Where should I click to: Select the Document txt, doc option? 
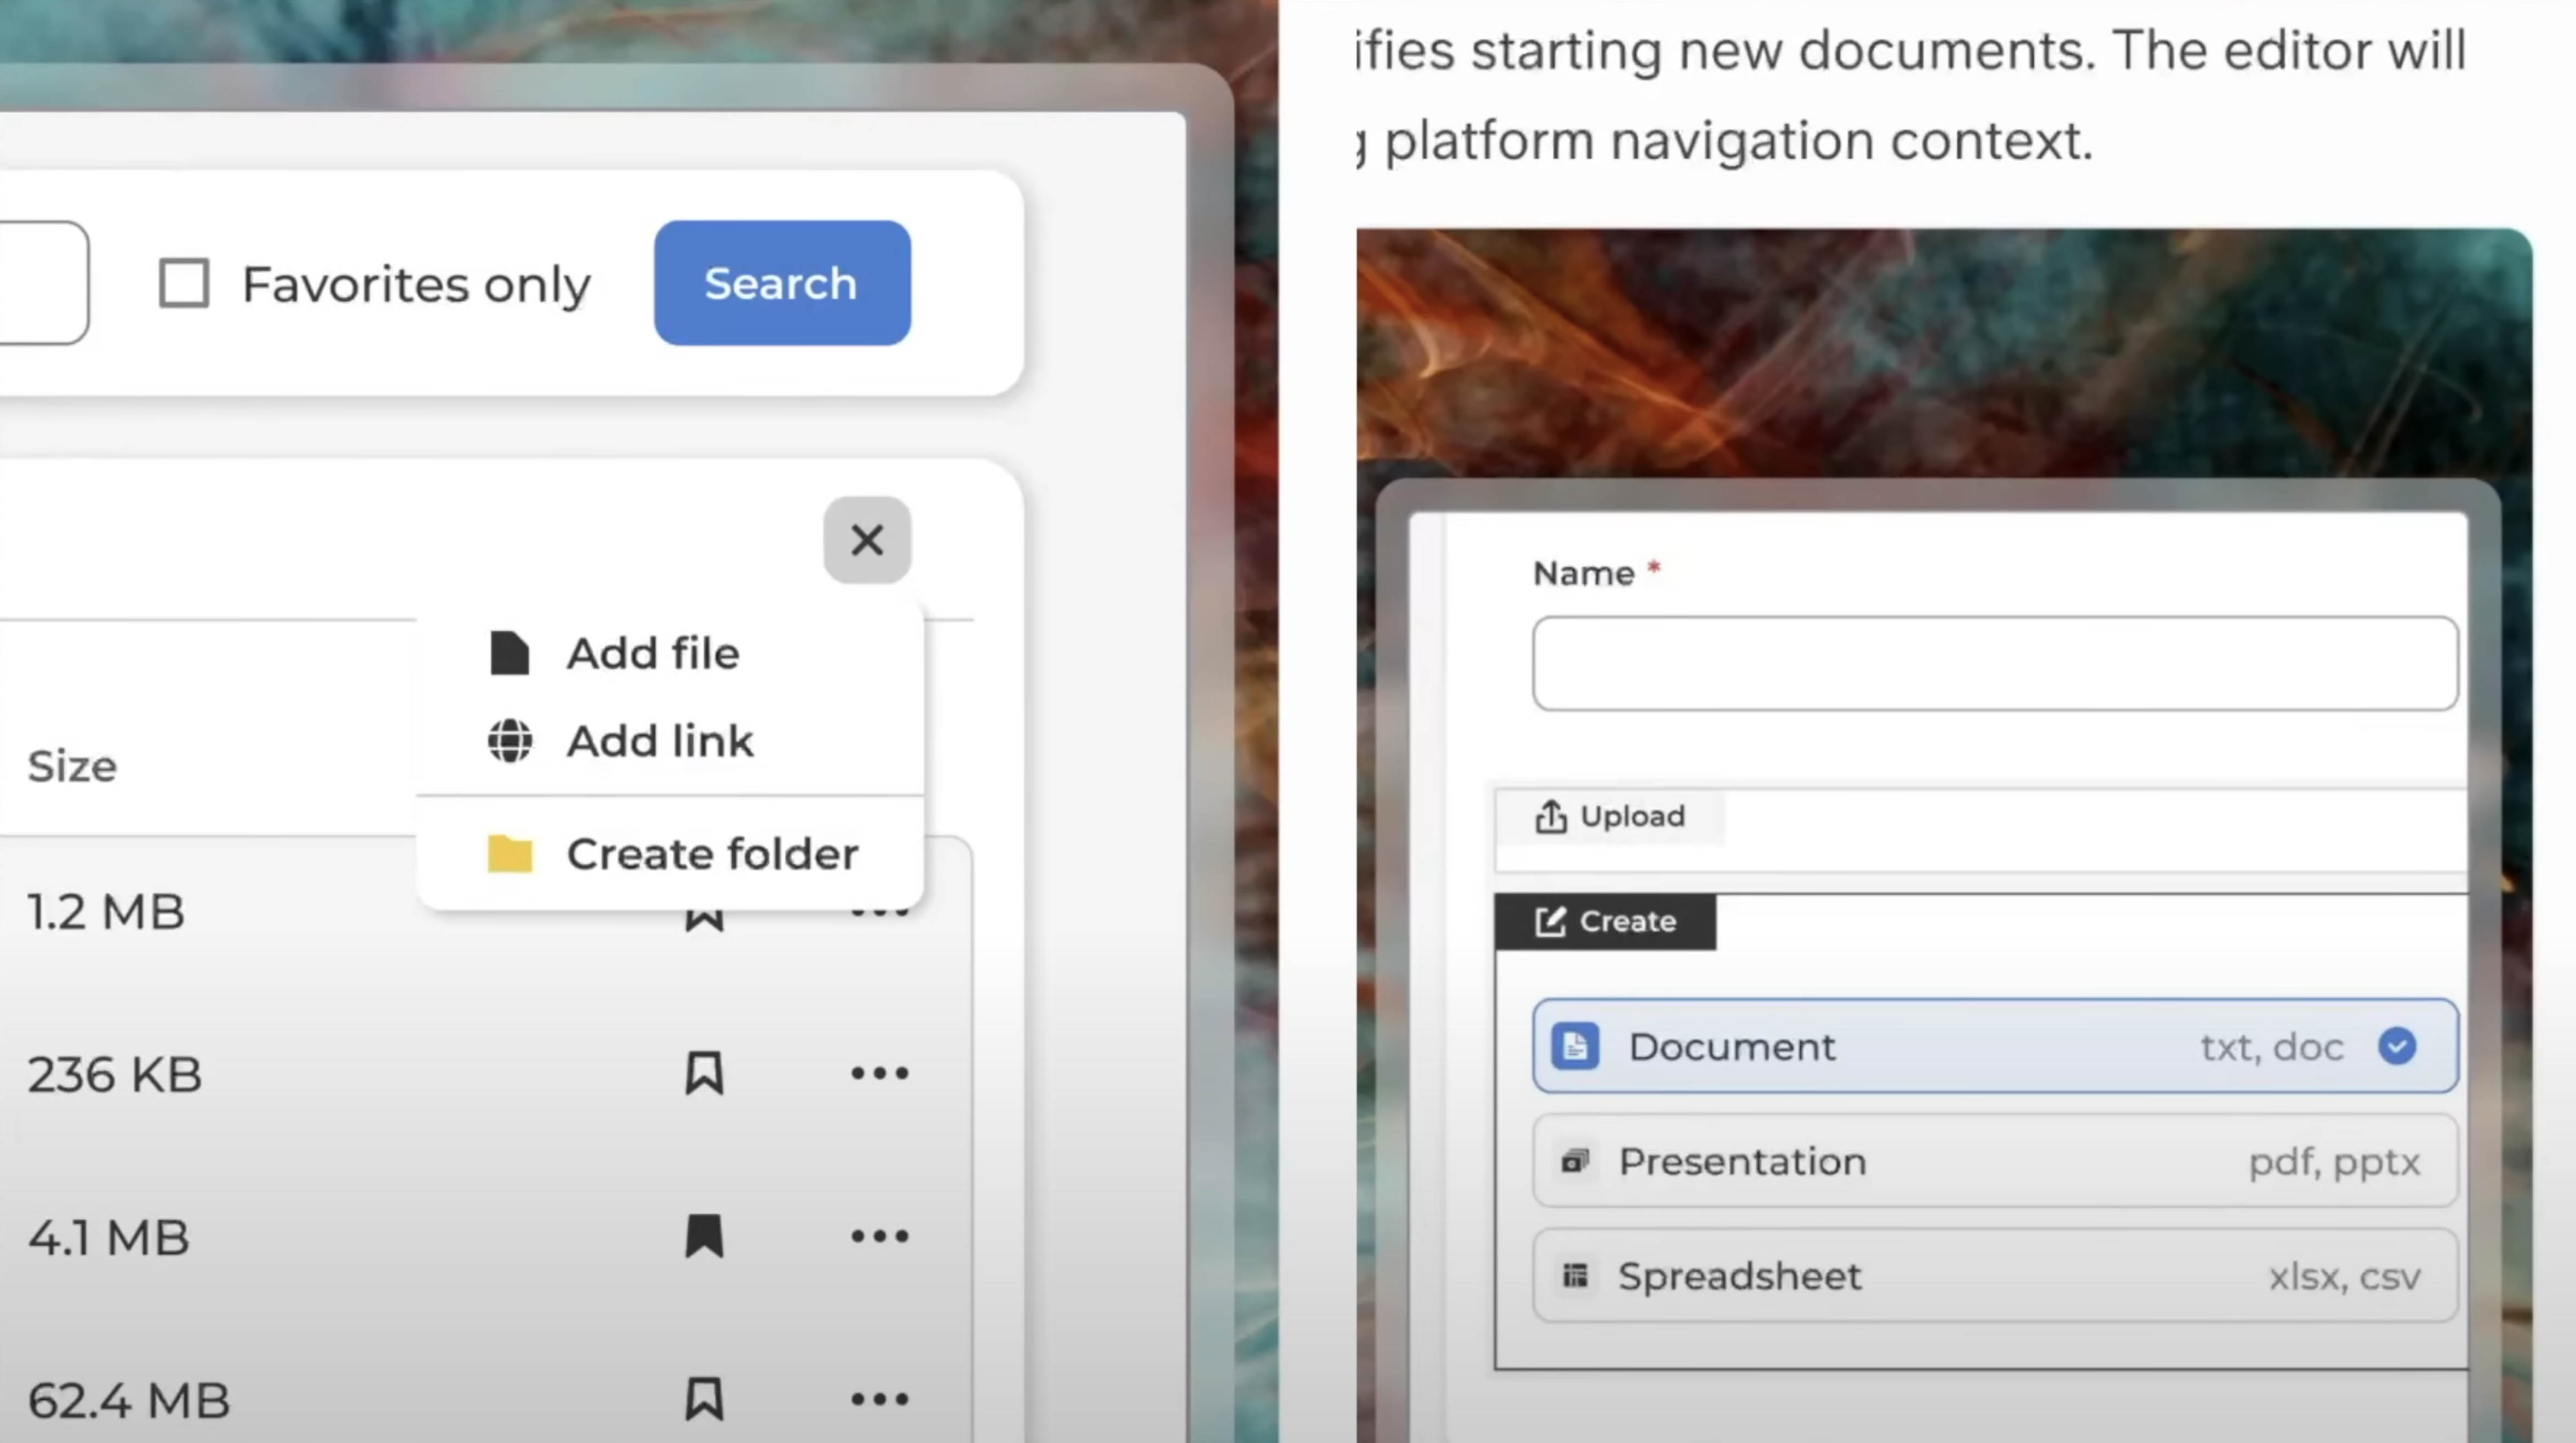pyautogui.click(x=1994, y=1046)
